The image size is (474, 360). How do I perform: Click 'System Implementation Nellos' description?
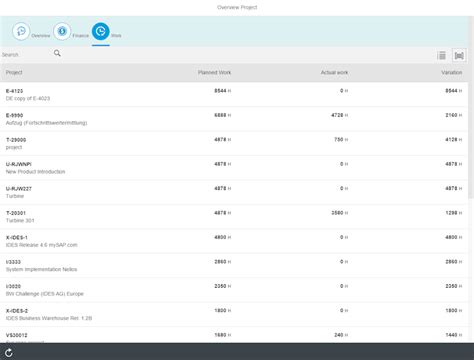[x=41, y=269]
